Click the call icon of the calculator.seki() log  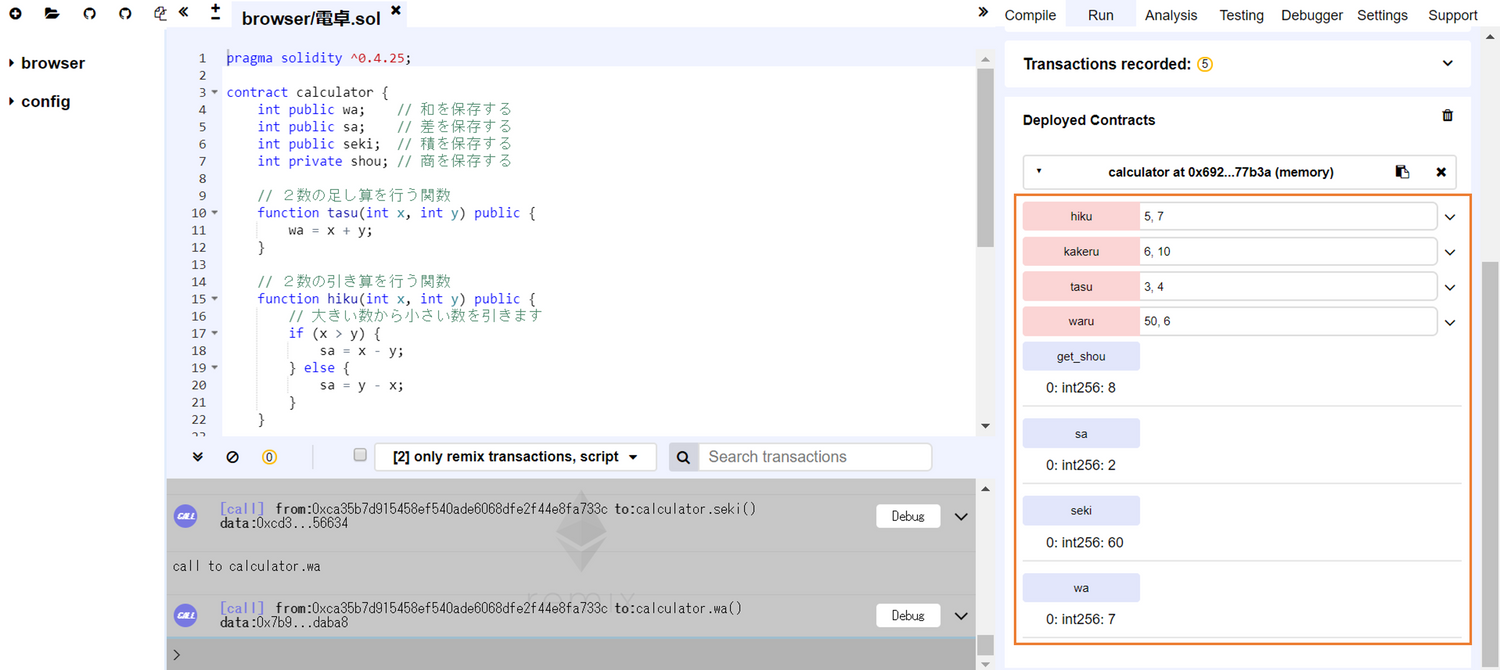pos(186,516)
